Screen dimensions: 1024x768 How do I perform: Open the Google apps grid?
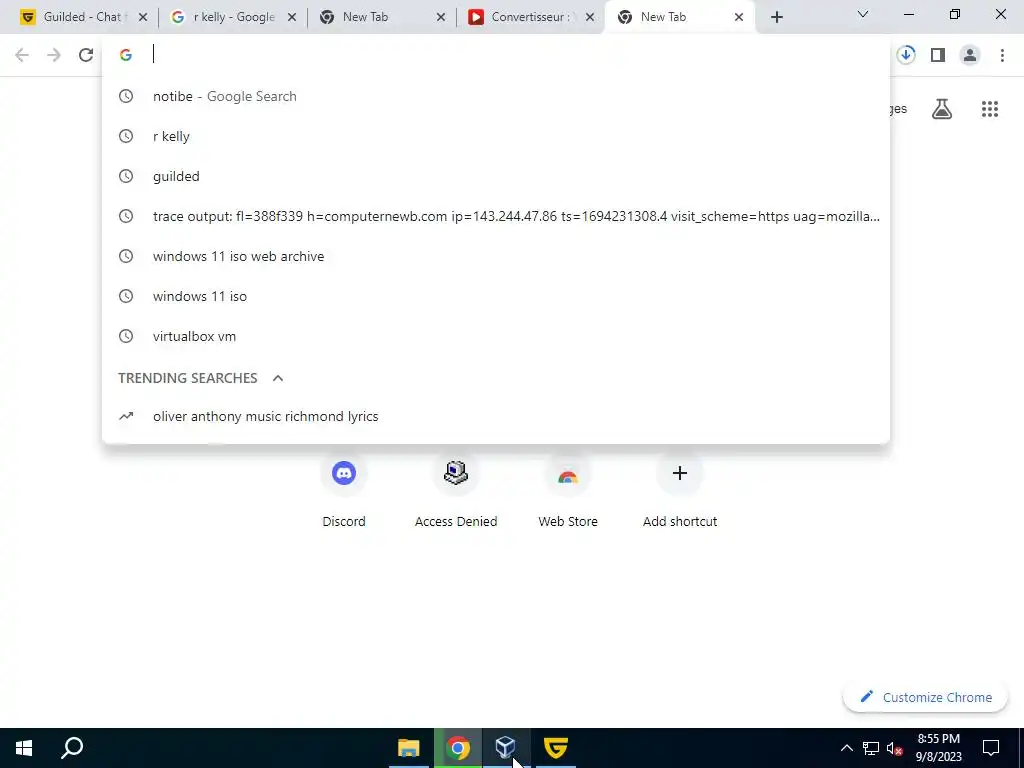click(990, 109)
